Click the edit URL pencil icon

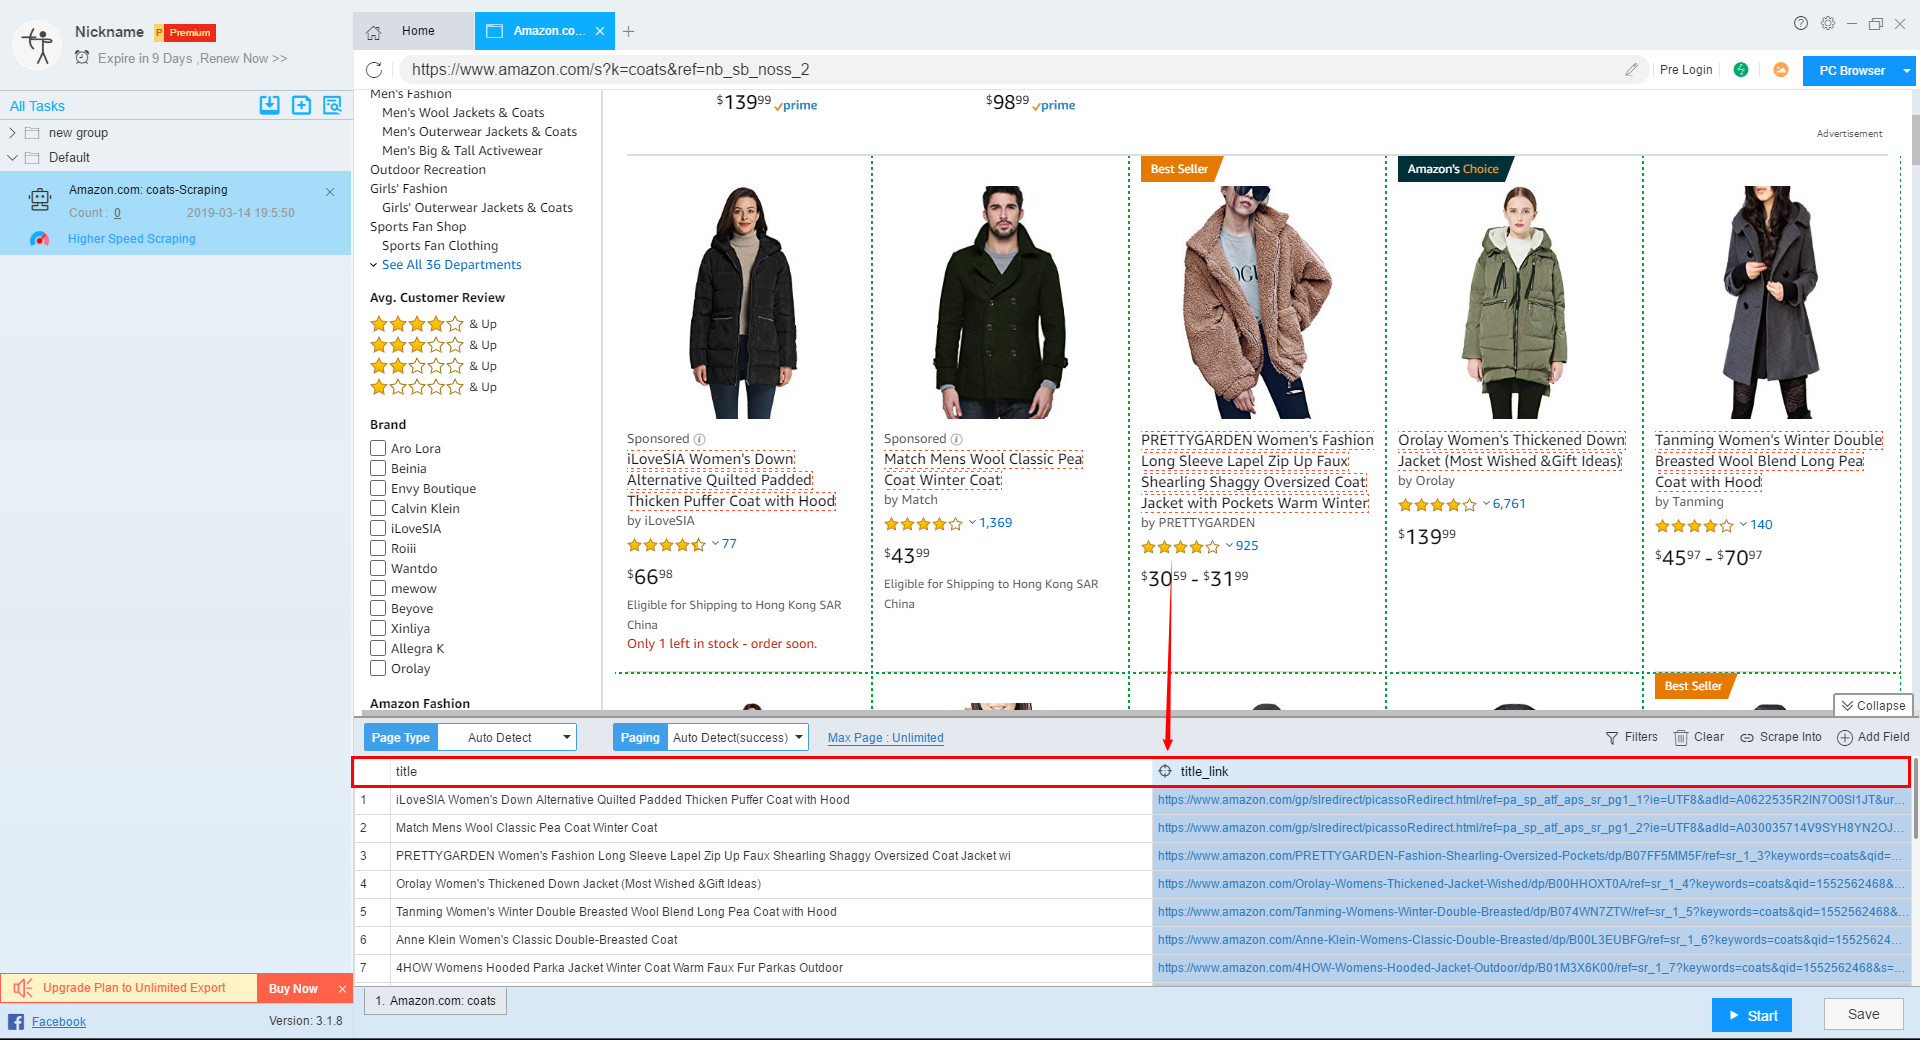[1631, 70]
